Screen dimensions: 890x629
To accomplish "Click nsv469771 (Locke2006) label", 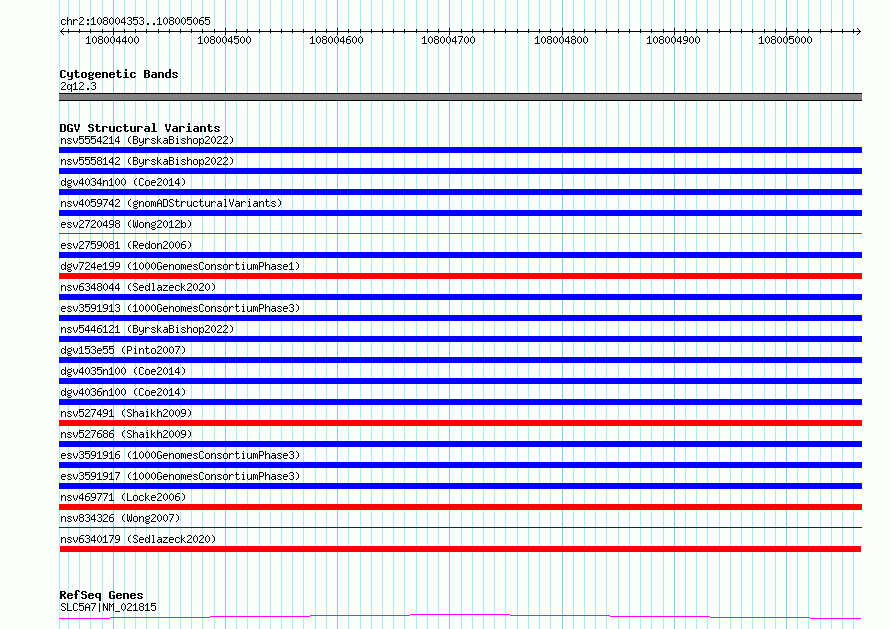I will pos(123,497).
